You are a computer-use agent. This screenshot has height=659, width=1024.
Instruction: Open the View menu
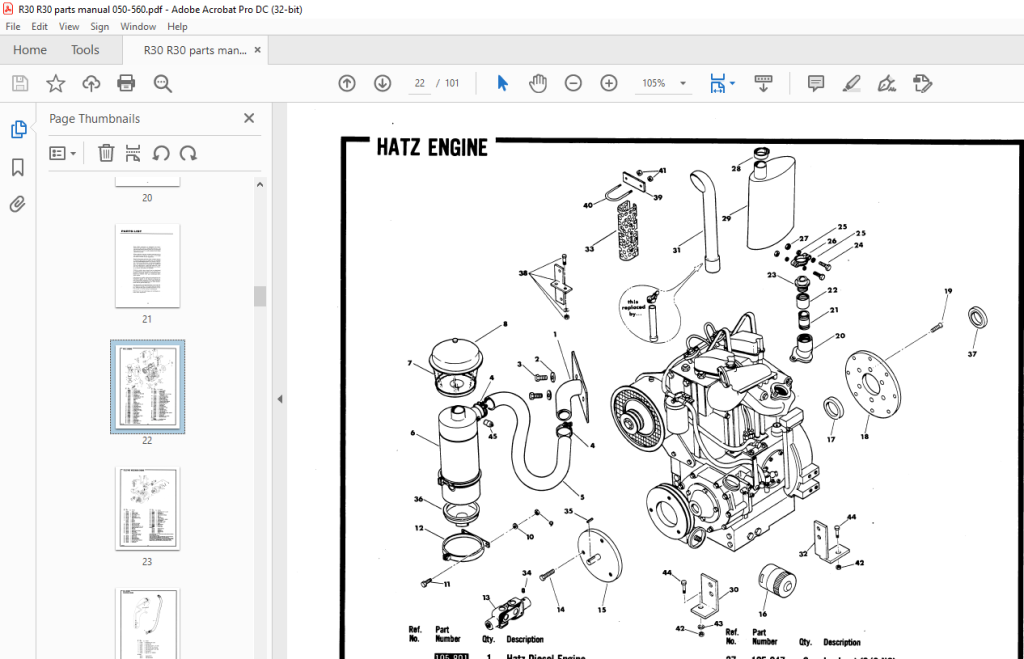[x=69, y=27]
